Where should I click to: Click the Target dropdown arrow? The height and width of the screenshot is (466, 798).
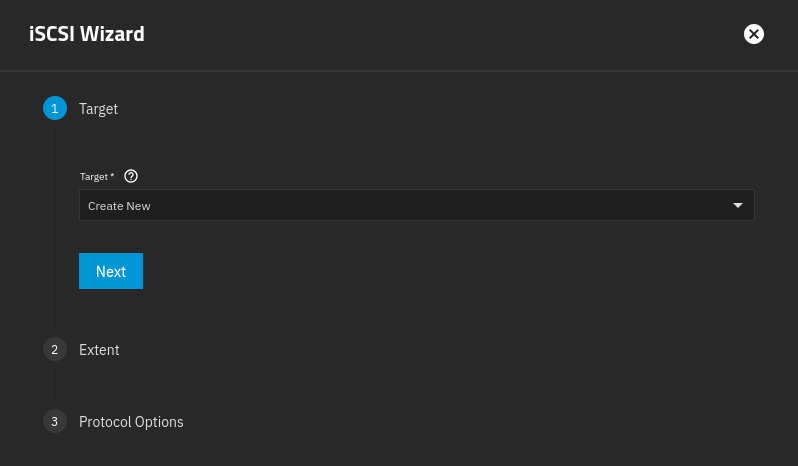pyautogui.click(x=738, y=205)
